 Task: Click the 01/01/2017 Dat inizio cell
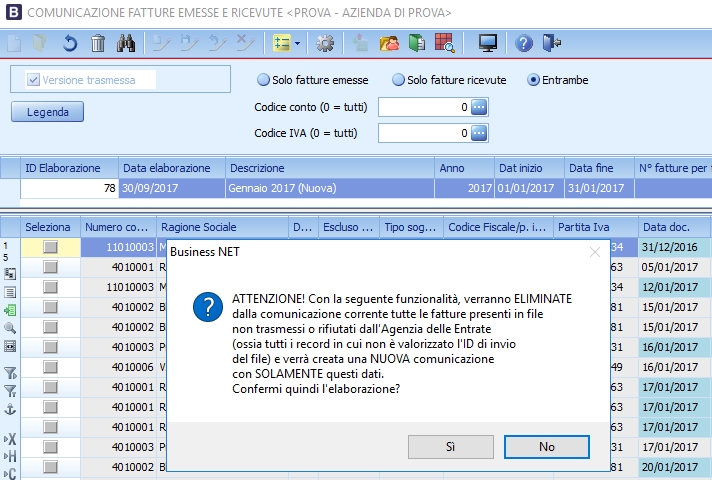[529, 188]
